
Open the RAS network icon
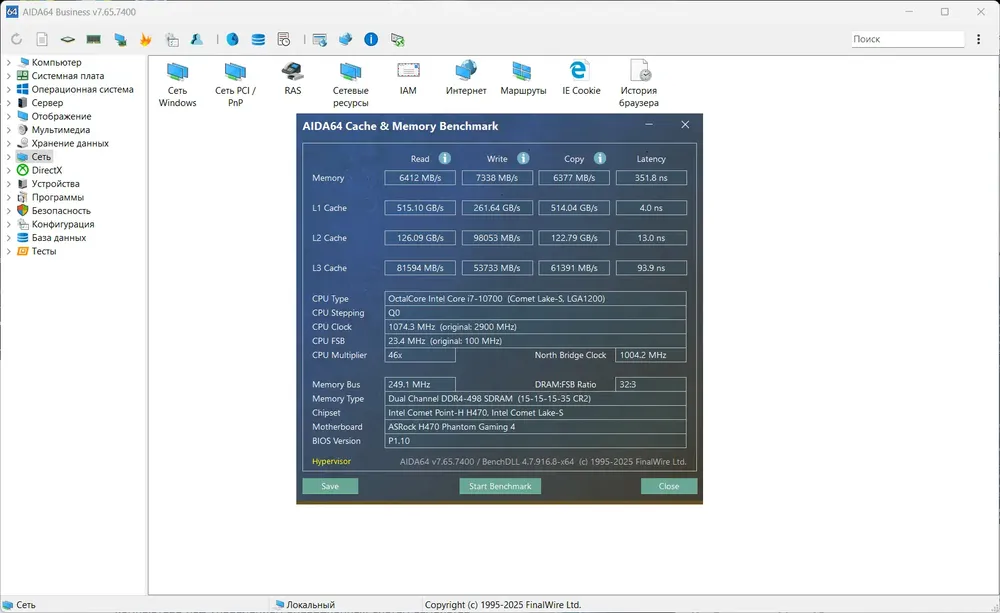click(x=293, y=78)
